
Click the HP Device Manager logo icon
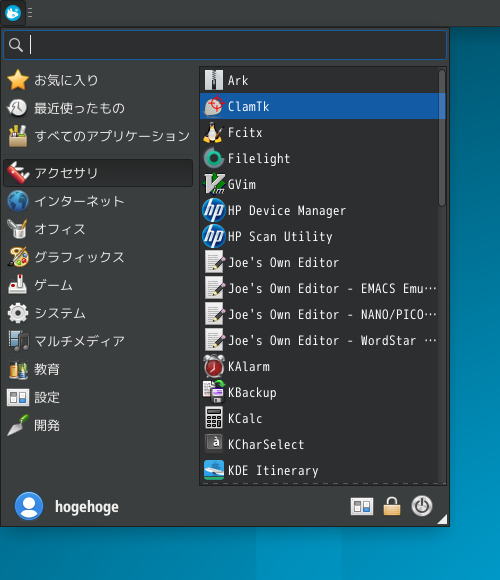[x=214, y=210]
